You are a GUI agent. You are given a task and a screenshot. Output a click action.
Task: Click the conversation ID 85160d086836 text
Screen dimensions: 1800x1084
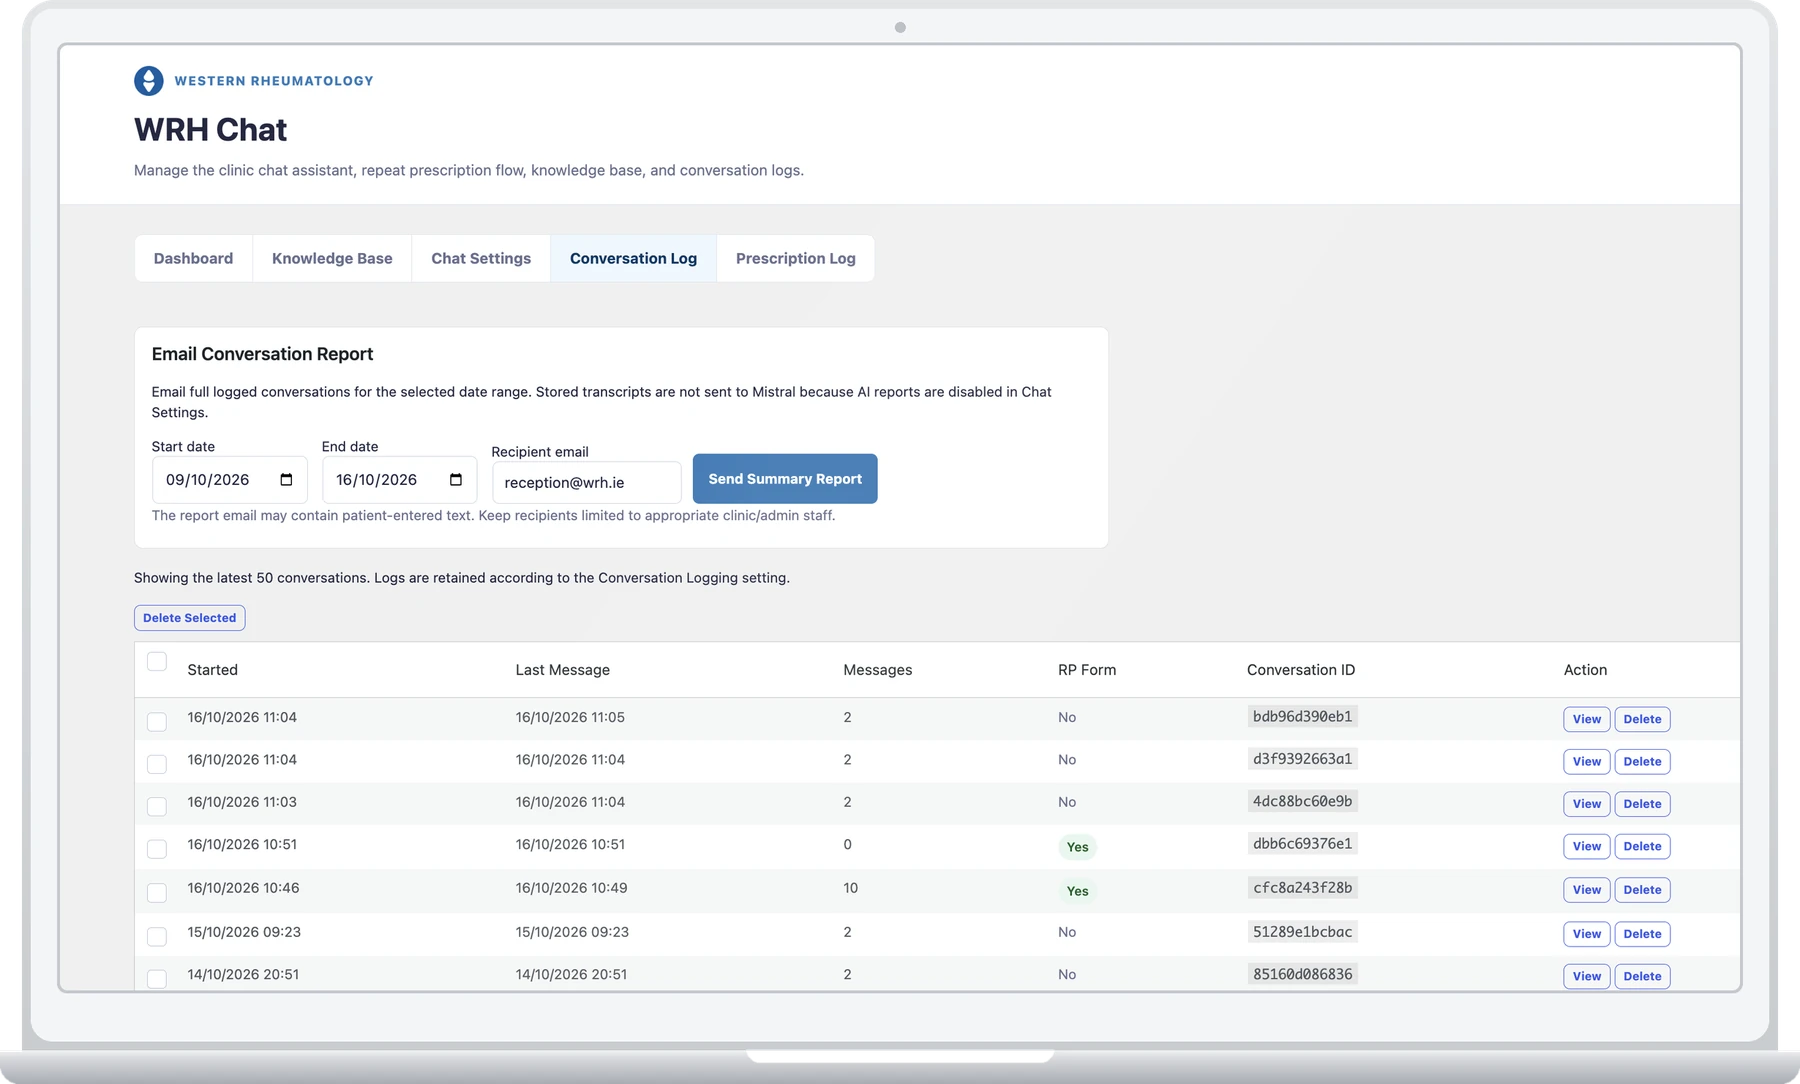point(1302,974)
